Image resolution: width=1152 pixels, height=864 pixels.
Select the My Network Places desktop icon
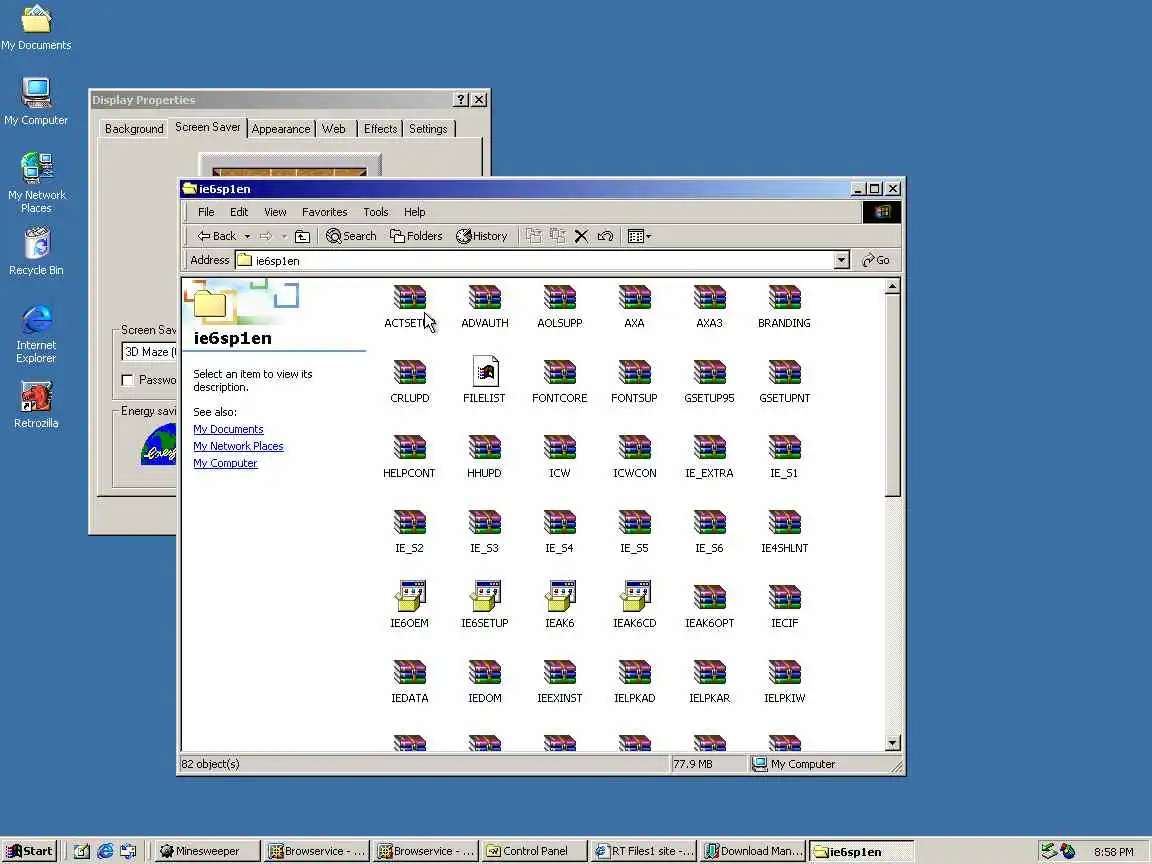(36, 183)
